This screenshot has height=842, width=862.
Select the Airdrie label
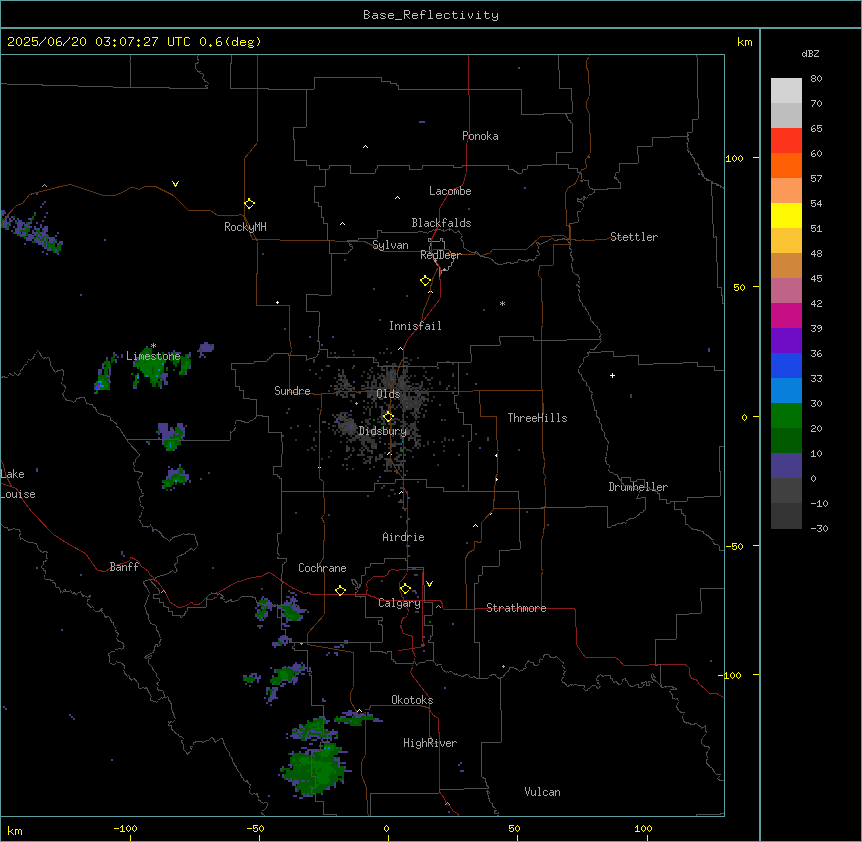coord(403,537)
